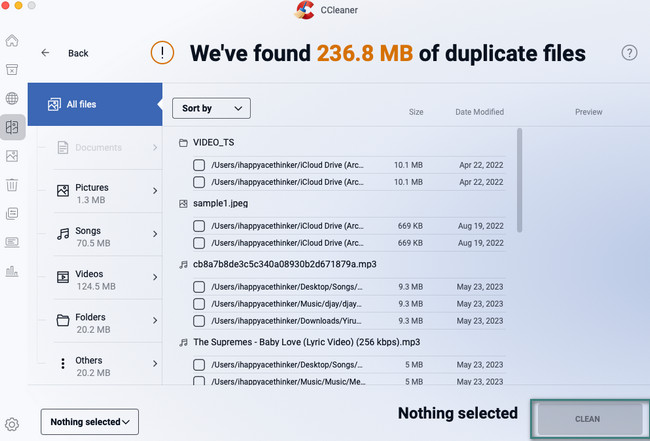650x441 pixels.
Task: Click cb8a7b8de3c5c340a08930b2d671879a.mp3 title
Action: (285, 264)
